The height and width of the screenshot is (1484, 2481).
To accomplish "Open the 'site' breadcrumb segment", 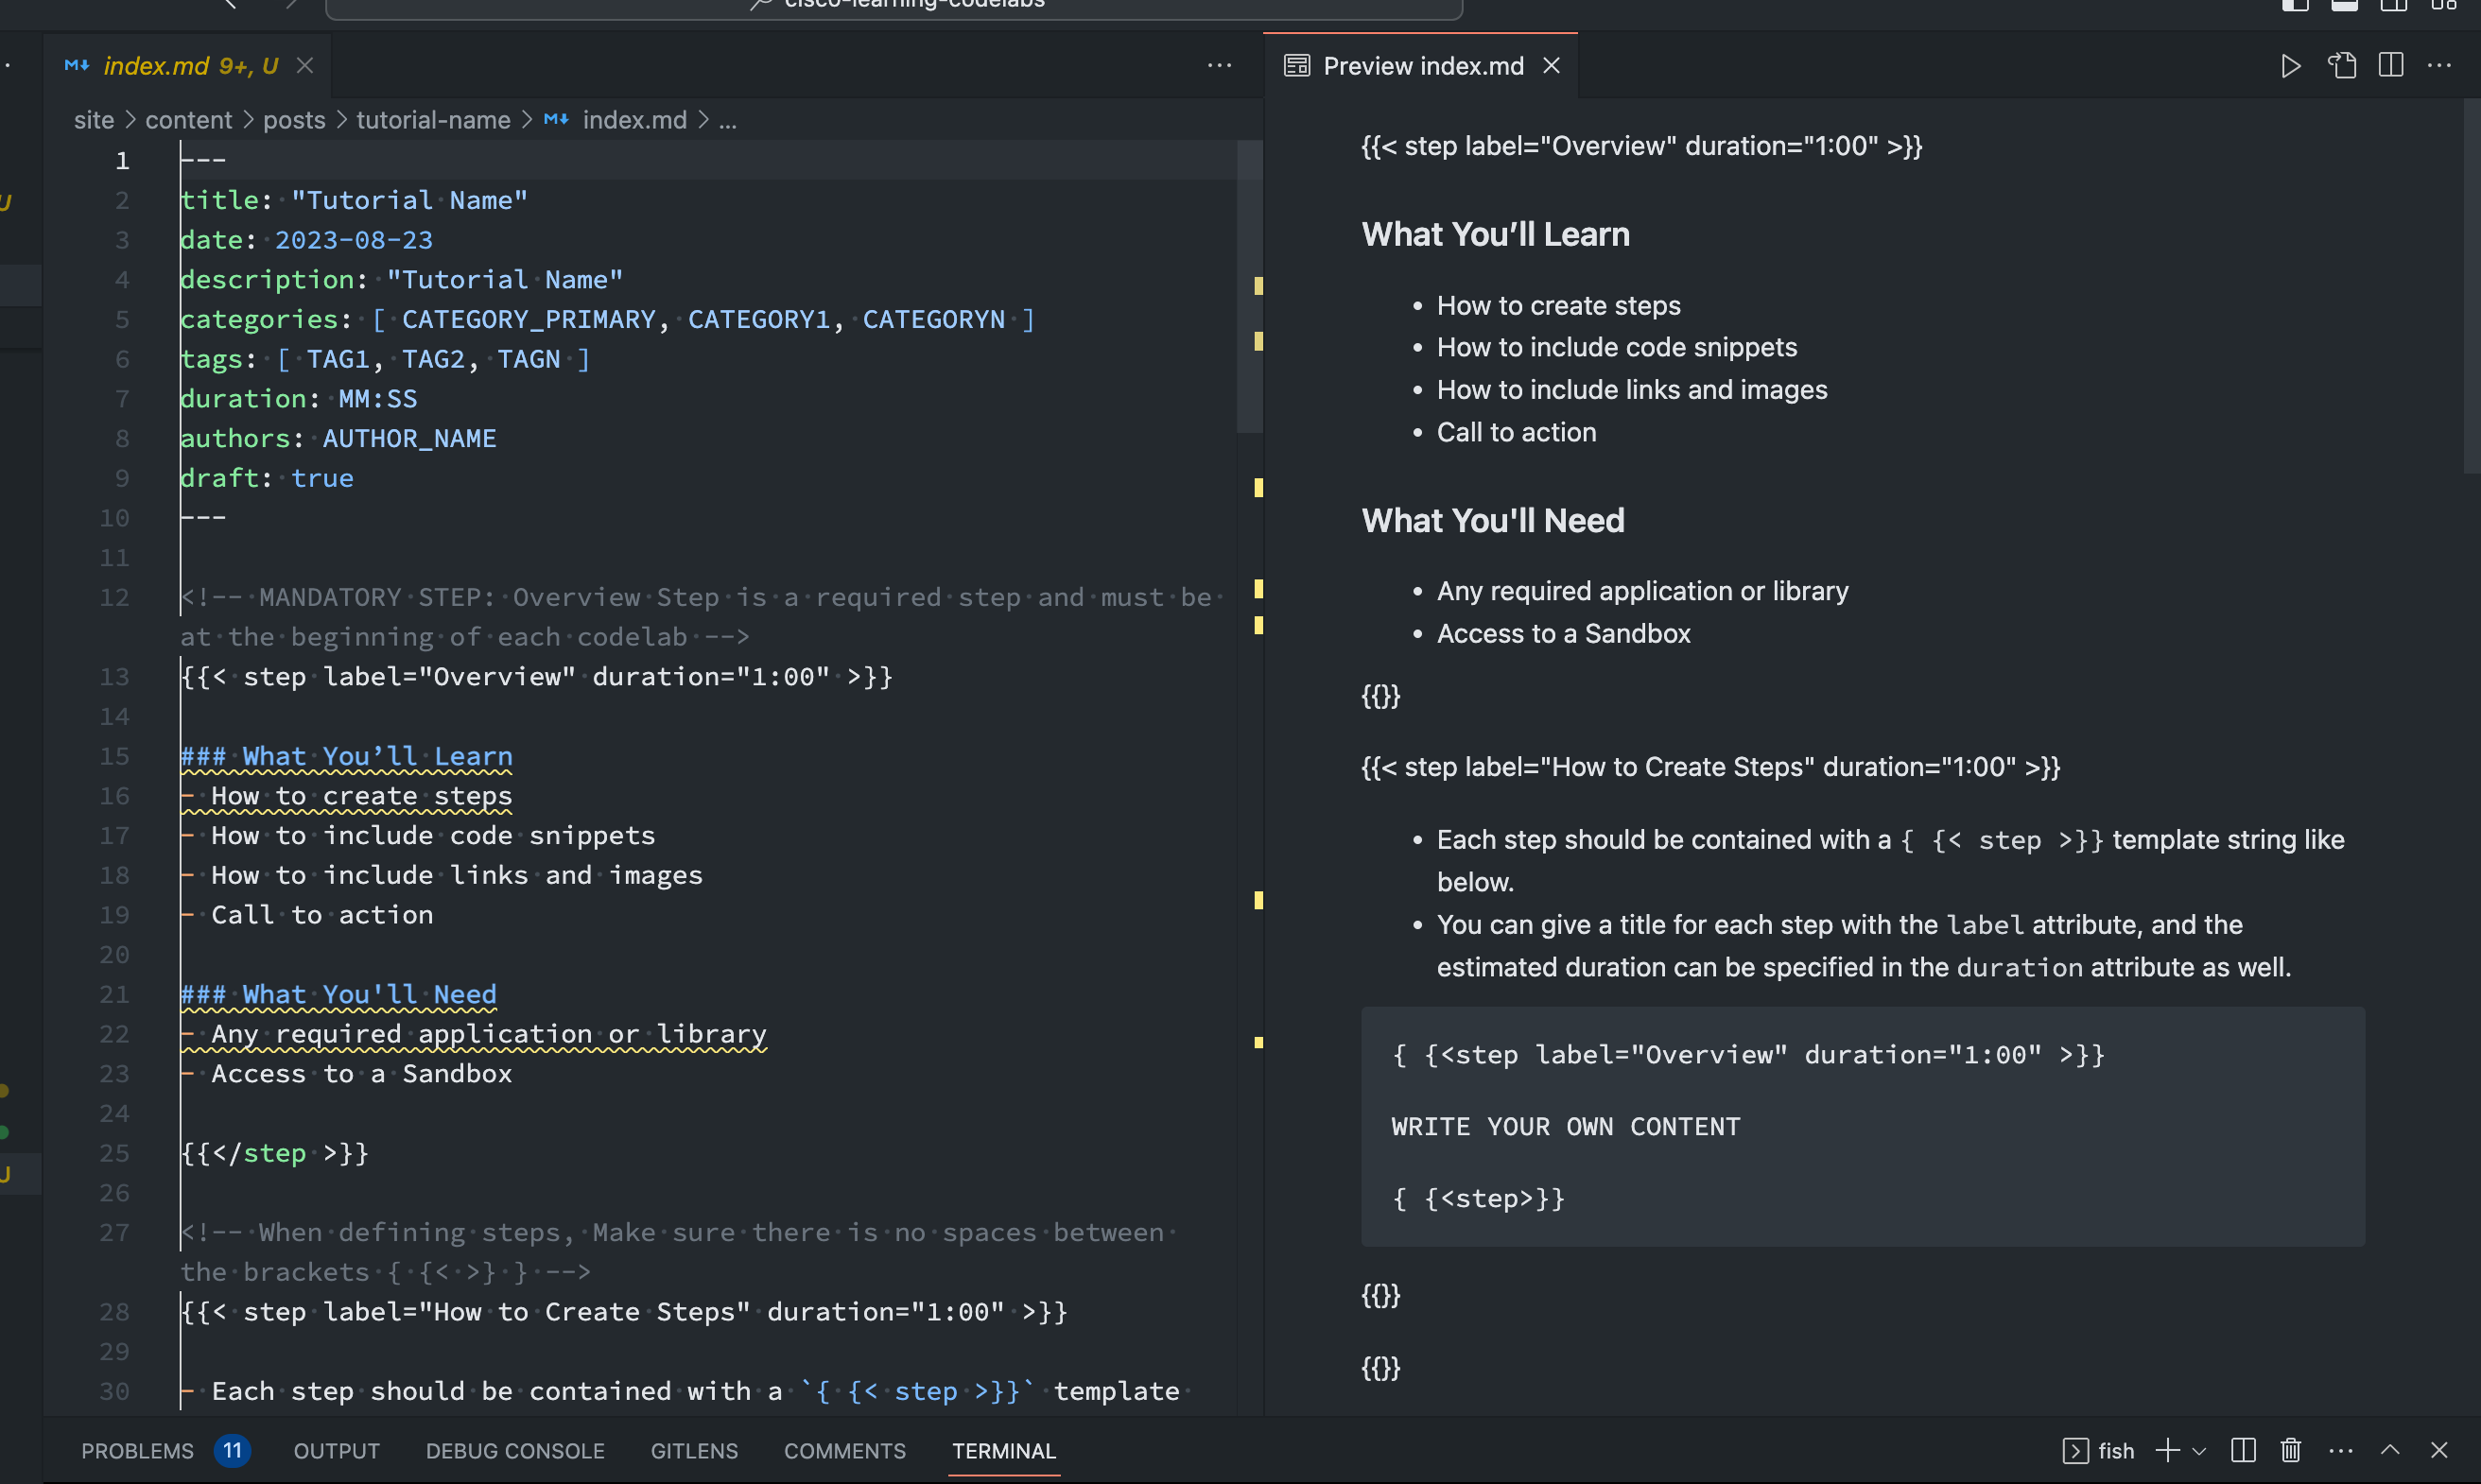I will click(94, 120).
